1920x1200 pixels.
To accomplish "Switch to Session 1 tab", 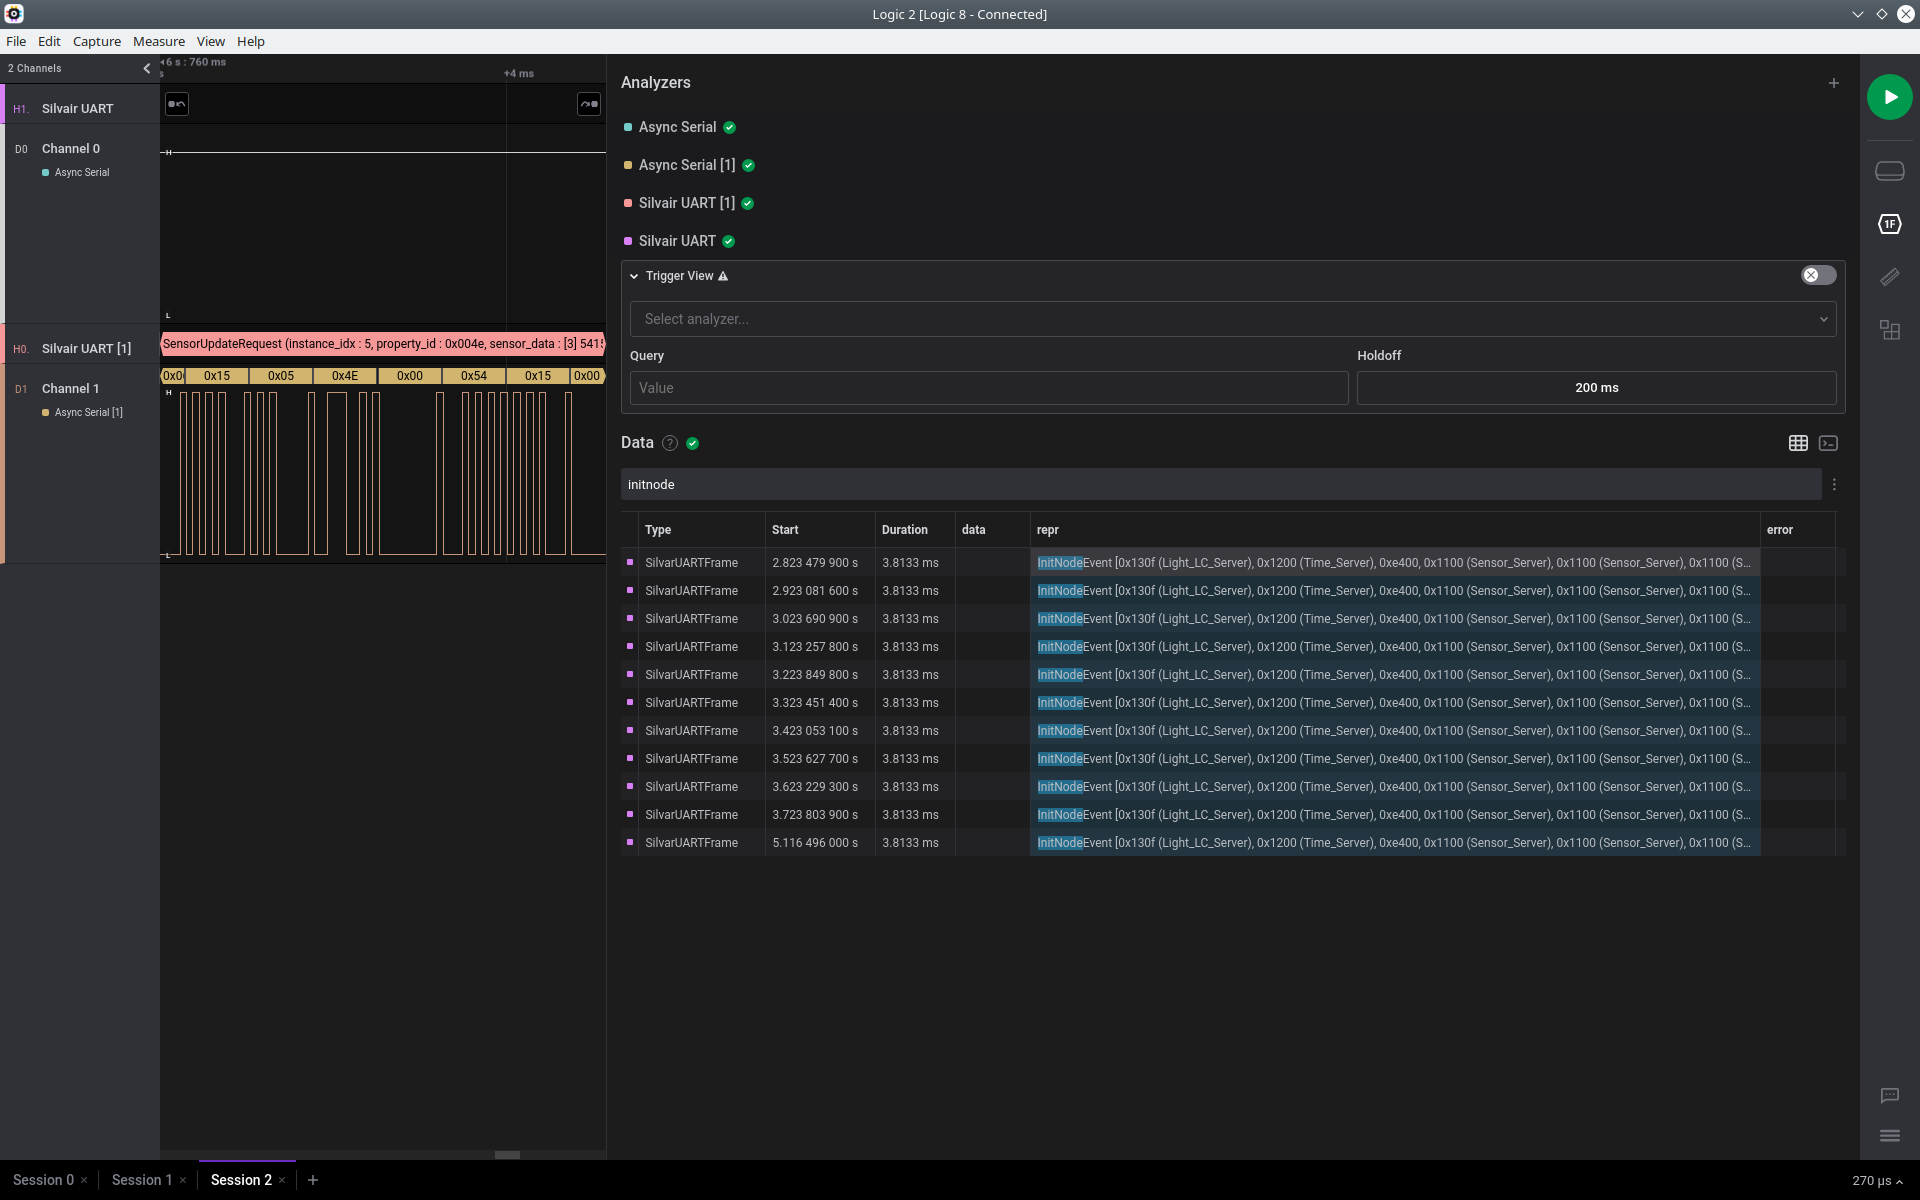I will click(141, 1180).
